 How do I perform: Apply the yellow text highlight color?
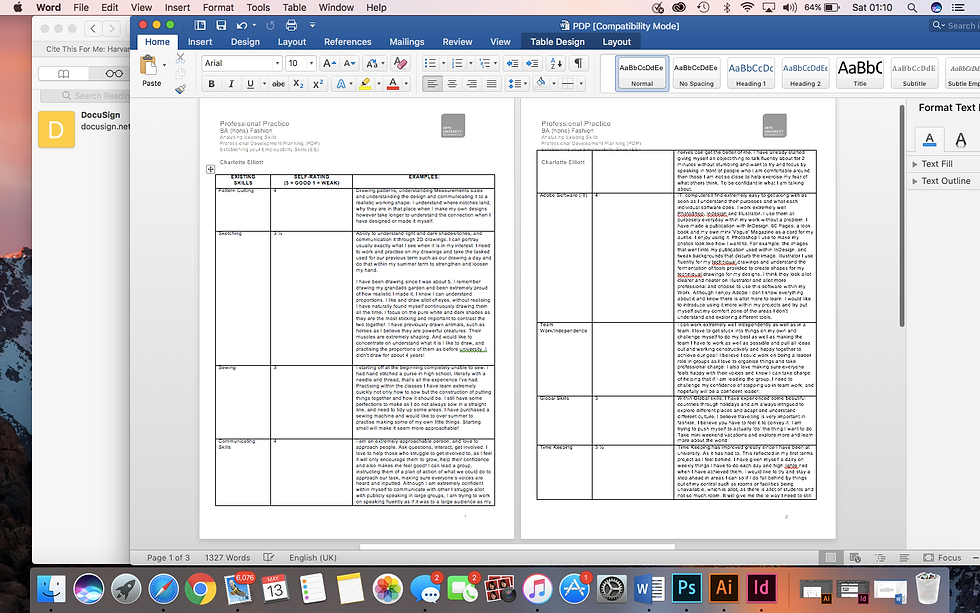click(365, 84)
